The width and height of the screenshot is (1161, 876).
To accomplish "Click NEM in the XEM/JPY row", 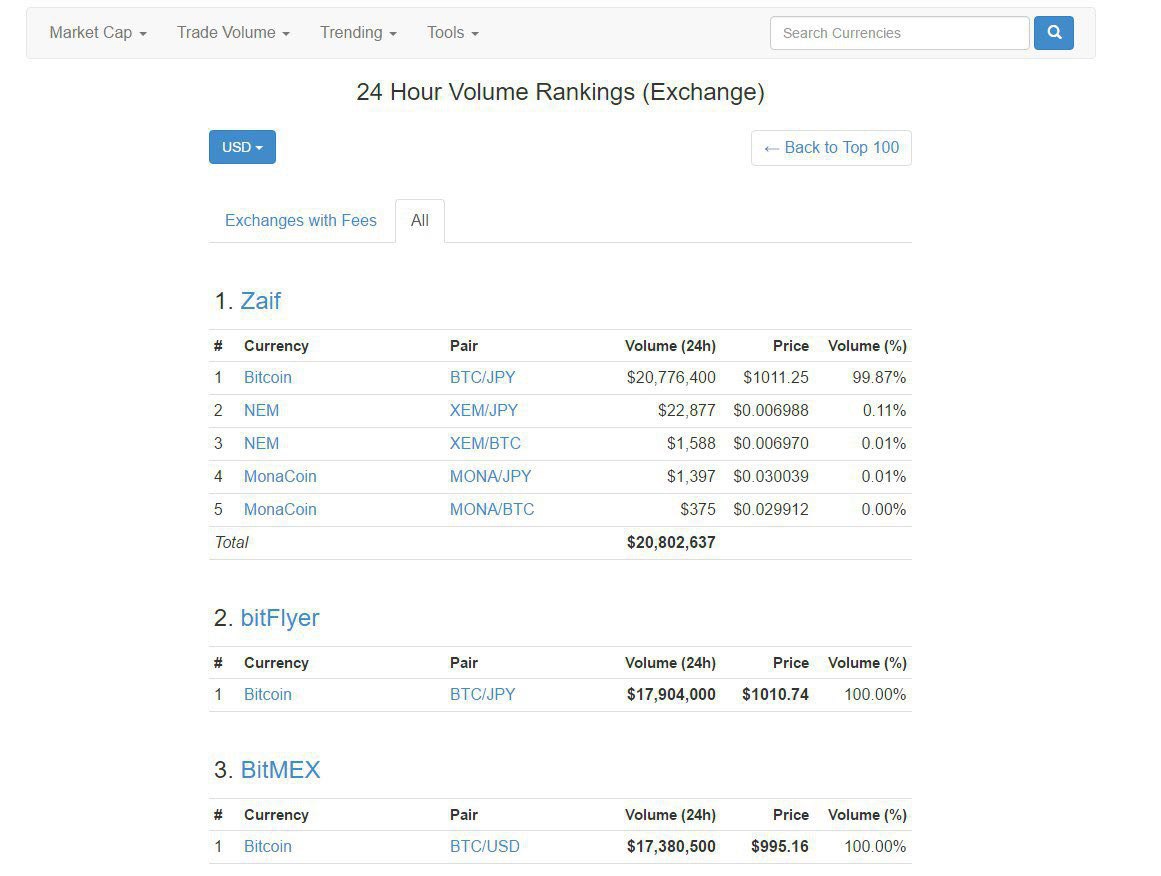I will pos(261,410).
